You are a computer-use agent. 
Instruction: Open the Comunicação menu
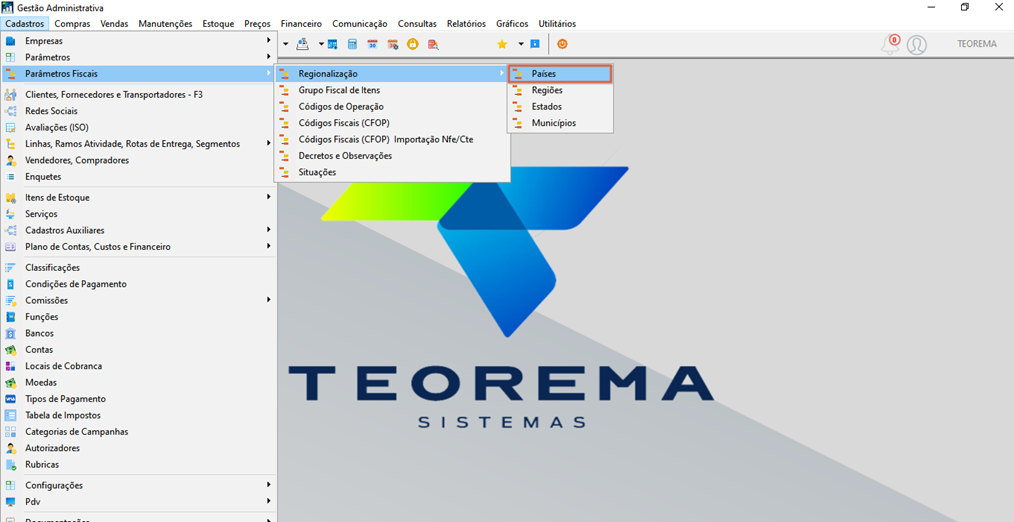point(360,24)
